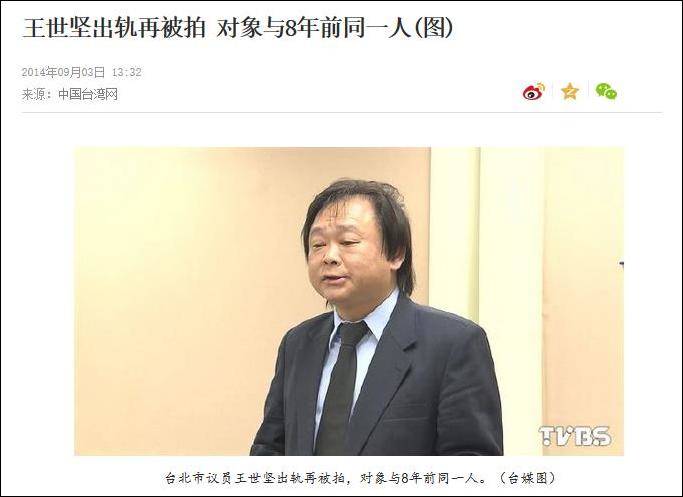The image size is (683, 497).
Task: Click the article headline 王世坚出轨再被拍
Action: pos(114,28)
